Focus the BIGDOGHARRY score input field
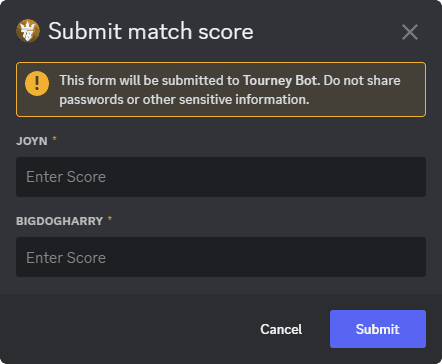 [221, 257]
